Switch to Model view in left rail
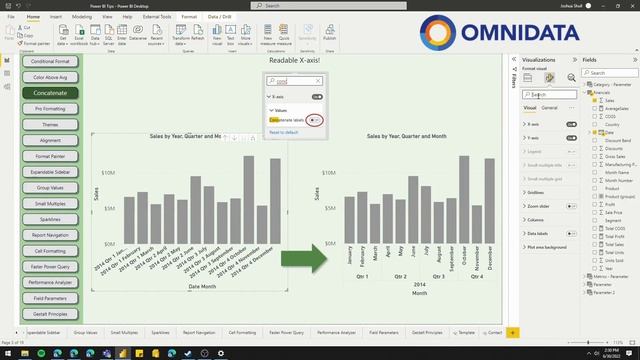Viewport: 640px width, 360px height. coord(7,87)
